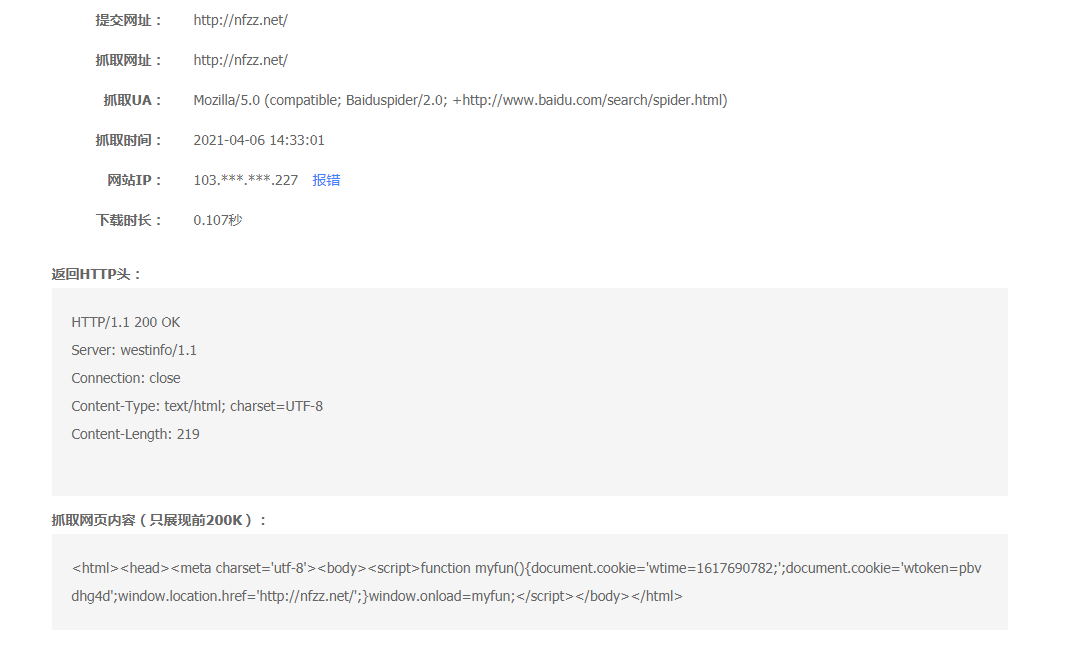The width and height of the screenshot is (1069, 650).
Task: Click the 抓取UA field label
Action: coord(132,100)
